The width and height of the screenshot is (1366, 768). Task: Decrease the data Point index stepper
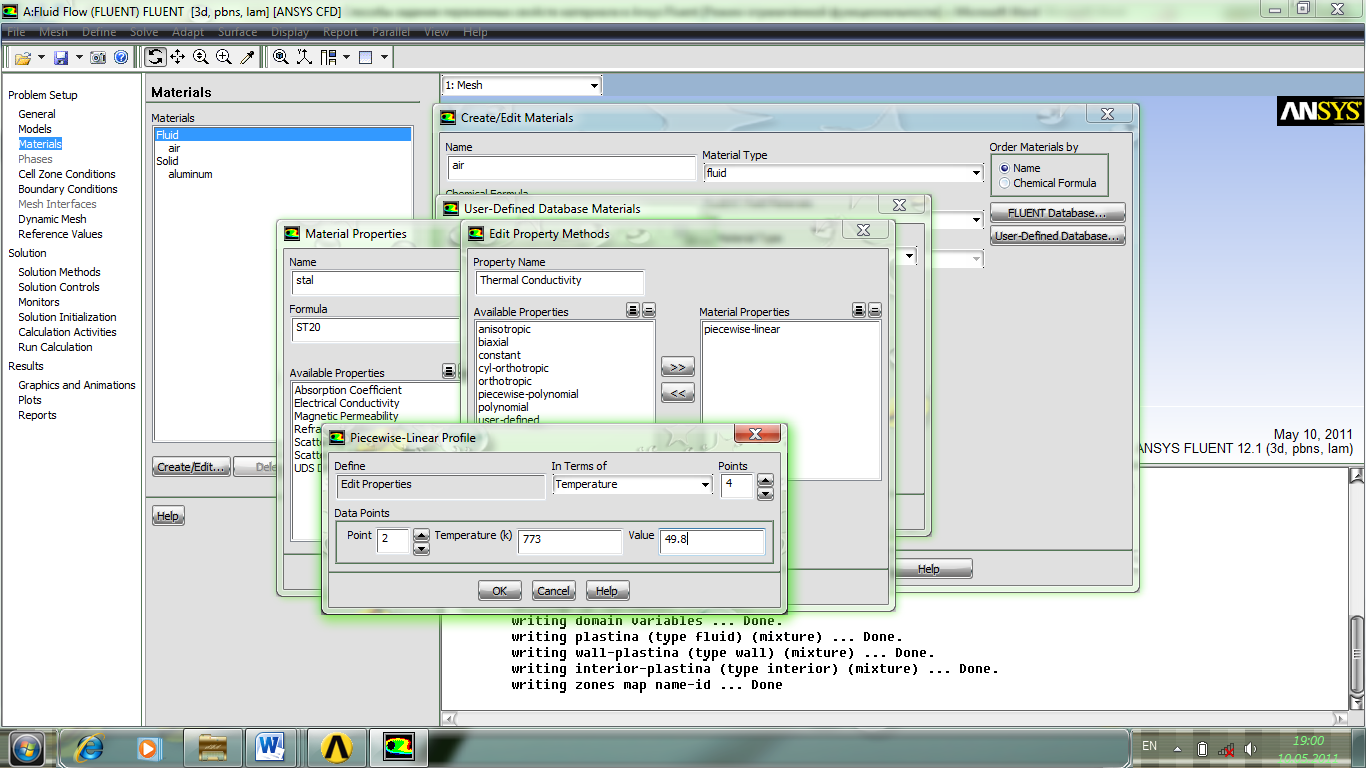421,548
